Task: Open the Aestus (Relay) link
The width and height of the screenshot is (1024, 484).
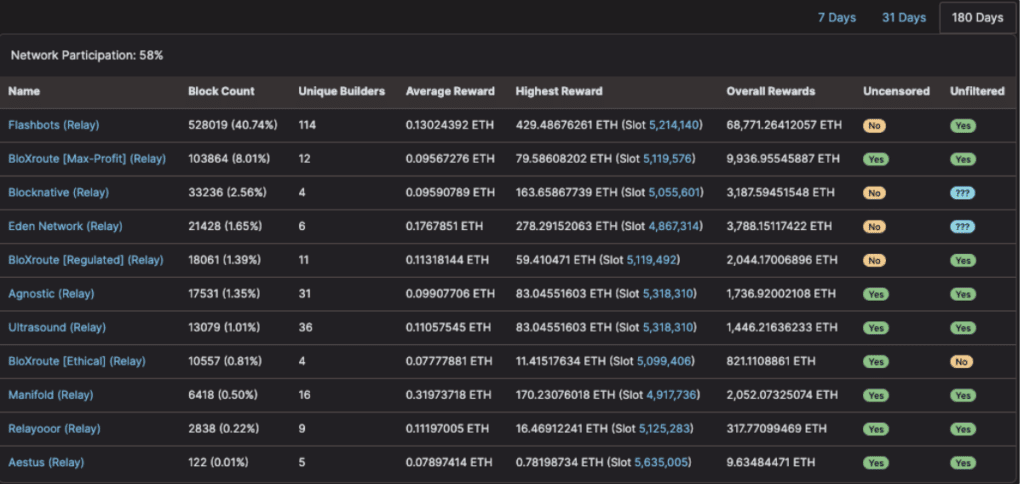Action: pyautogui.click(x=46, y=462)
